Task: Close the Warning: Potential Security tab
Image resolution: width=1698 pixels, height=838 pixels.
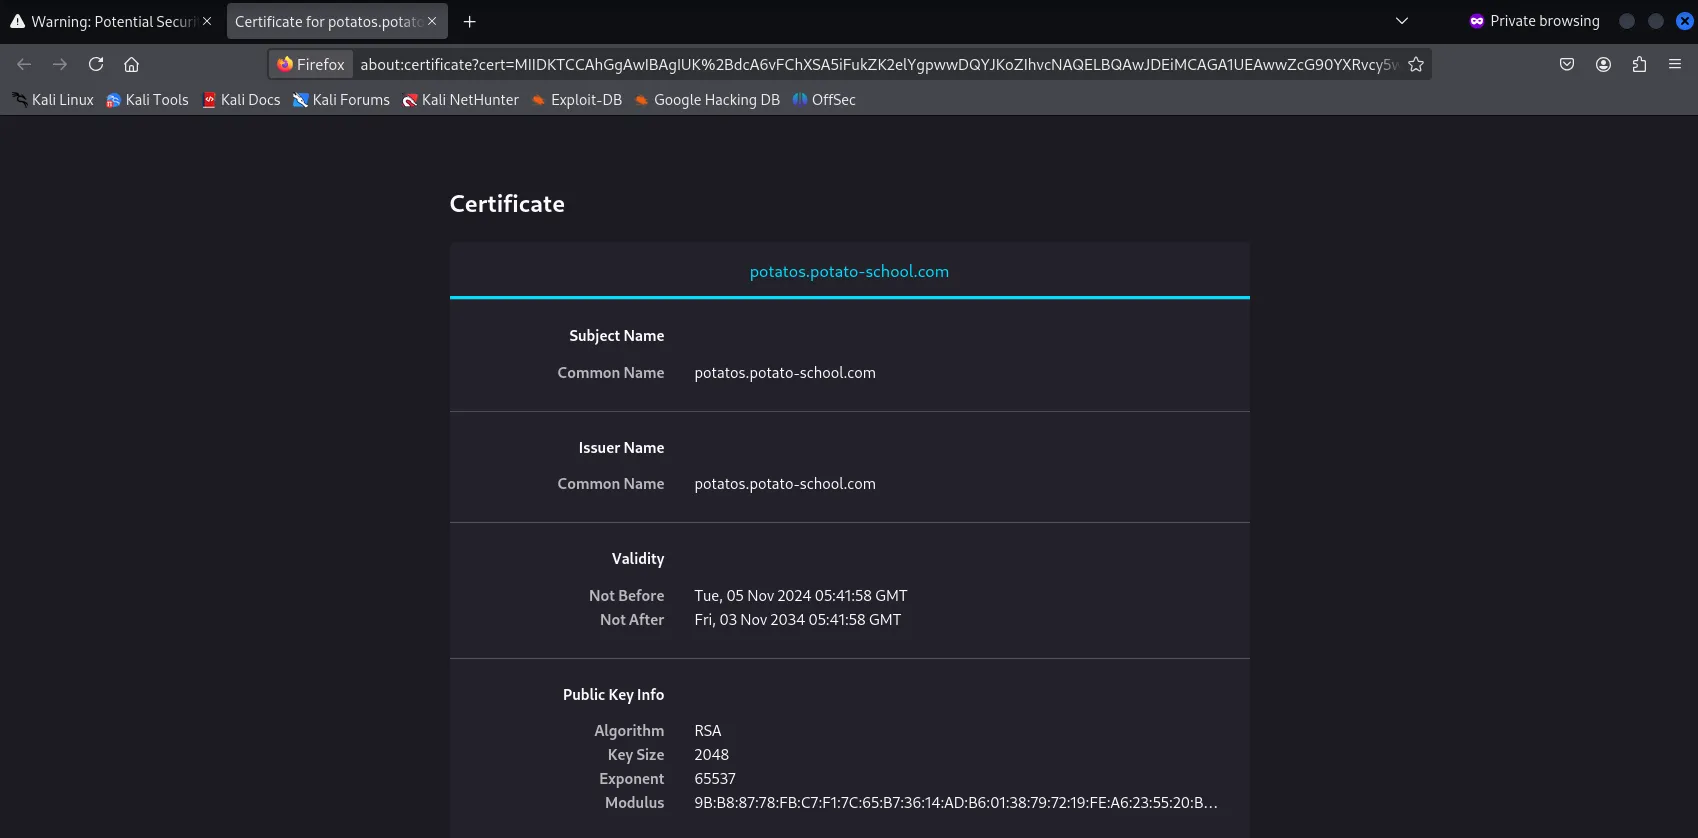Action: click(x=207, y=21)
